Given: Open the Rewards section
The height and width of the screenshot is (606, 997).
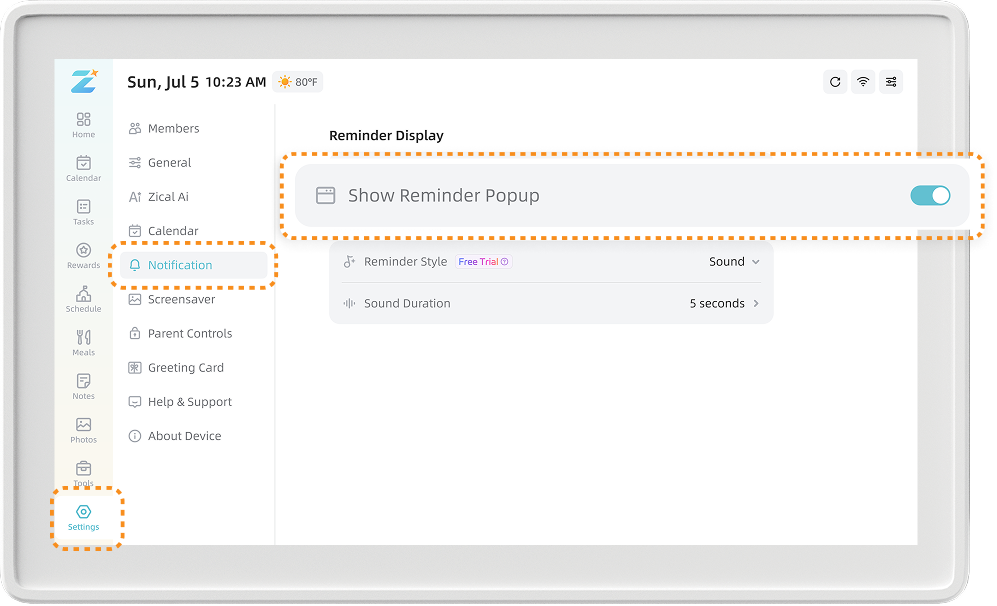Looking at the screenshot, I should pyautogui.click(x=83, y=256).
